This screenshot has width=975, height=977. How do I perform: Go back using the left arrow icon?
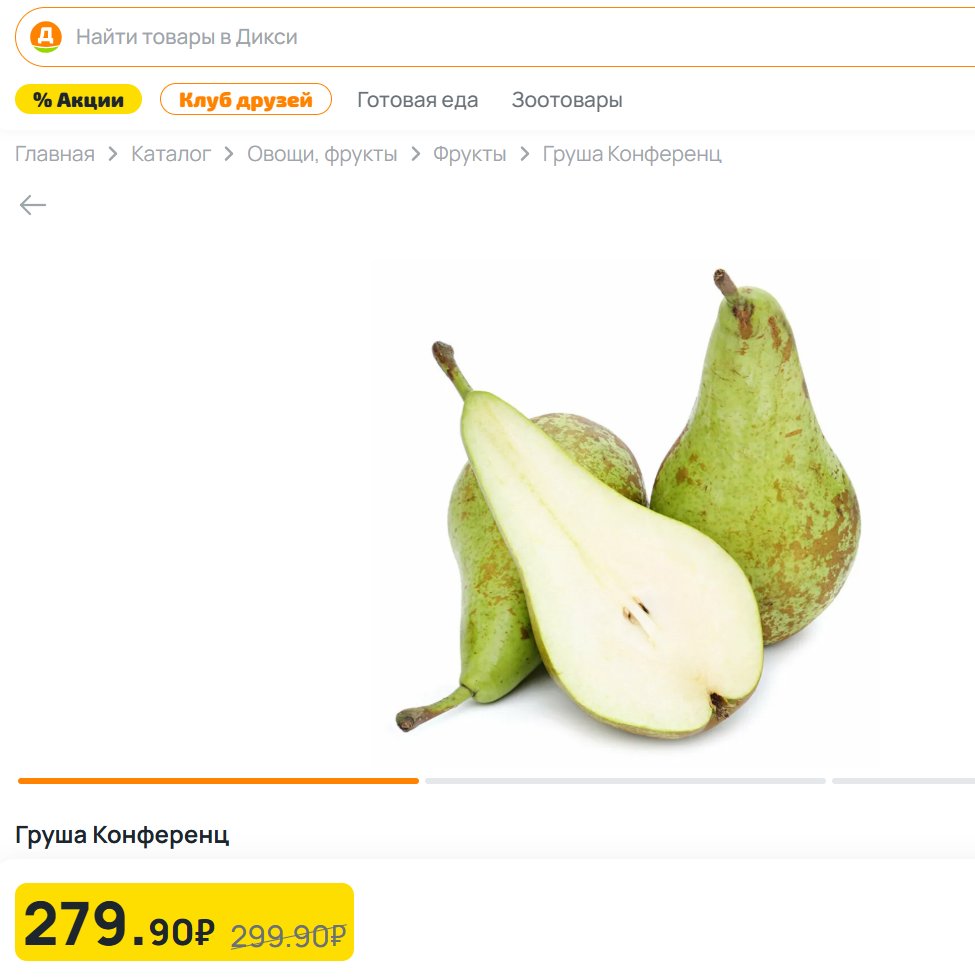click(33, 205)
